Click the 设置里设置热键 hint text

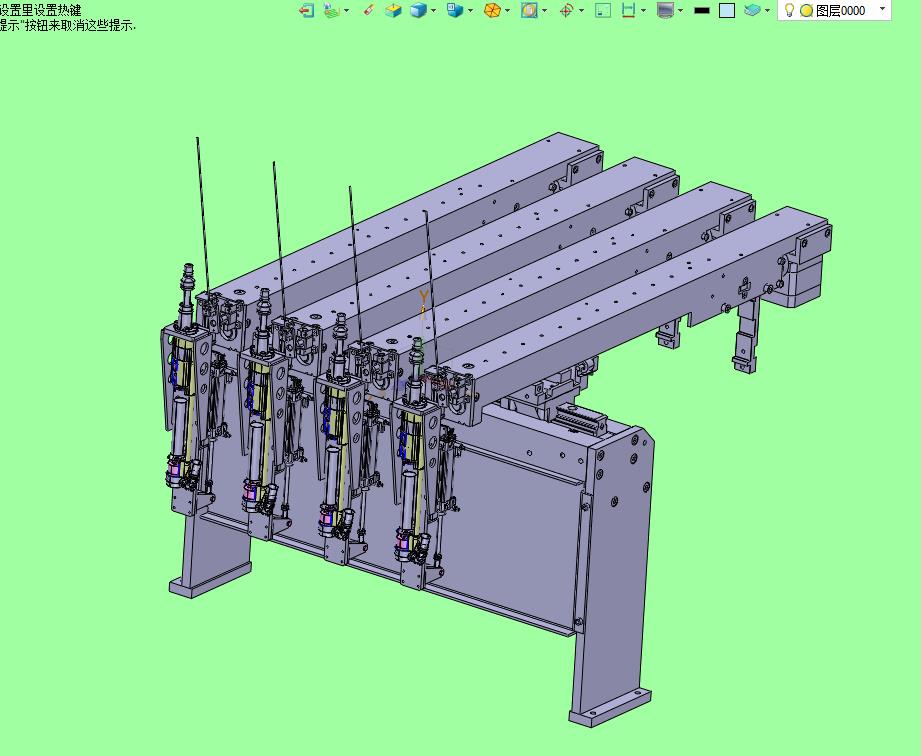(41, 10)
